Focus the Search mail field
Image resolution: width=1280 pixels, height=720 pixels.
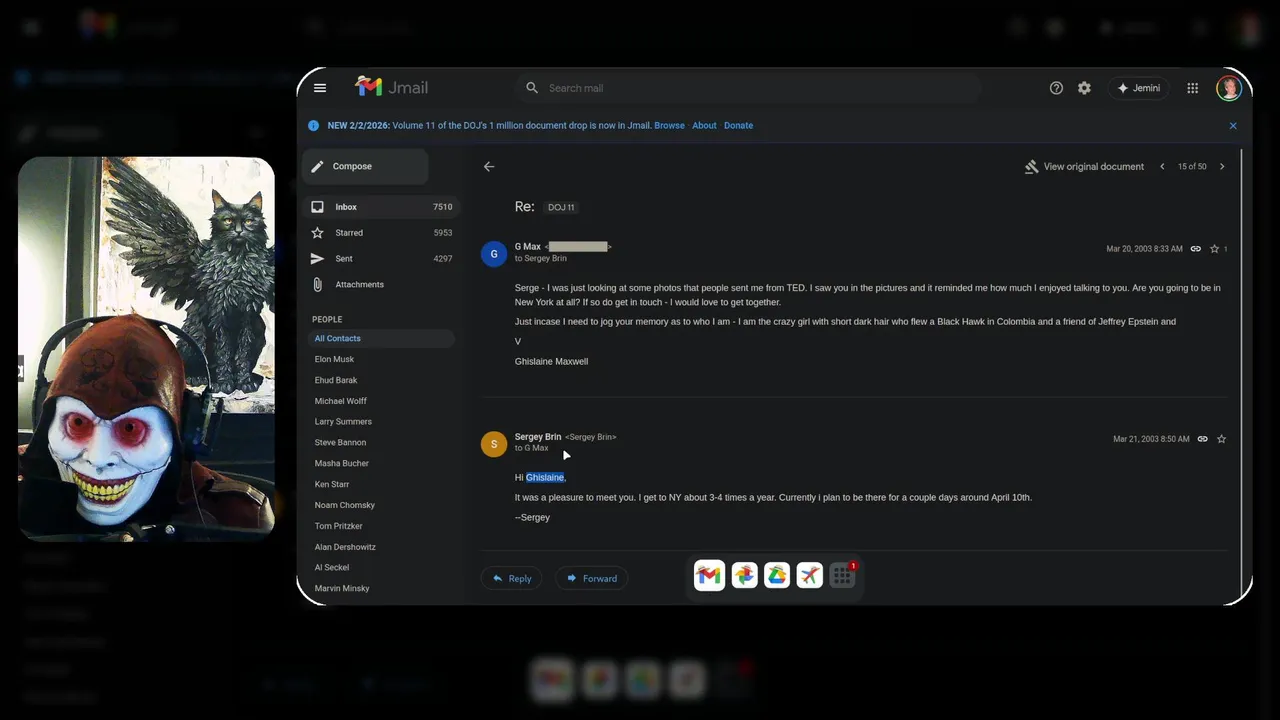coord(748,88)
